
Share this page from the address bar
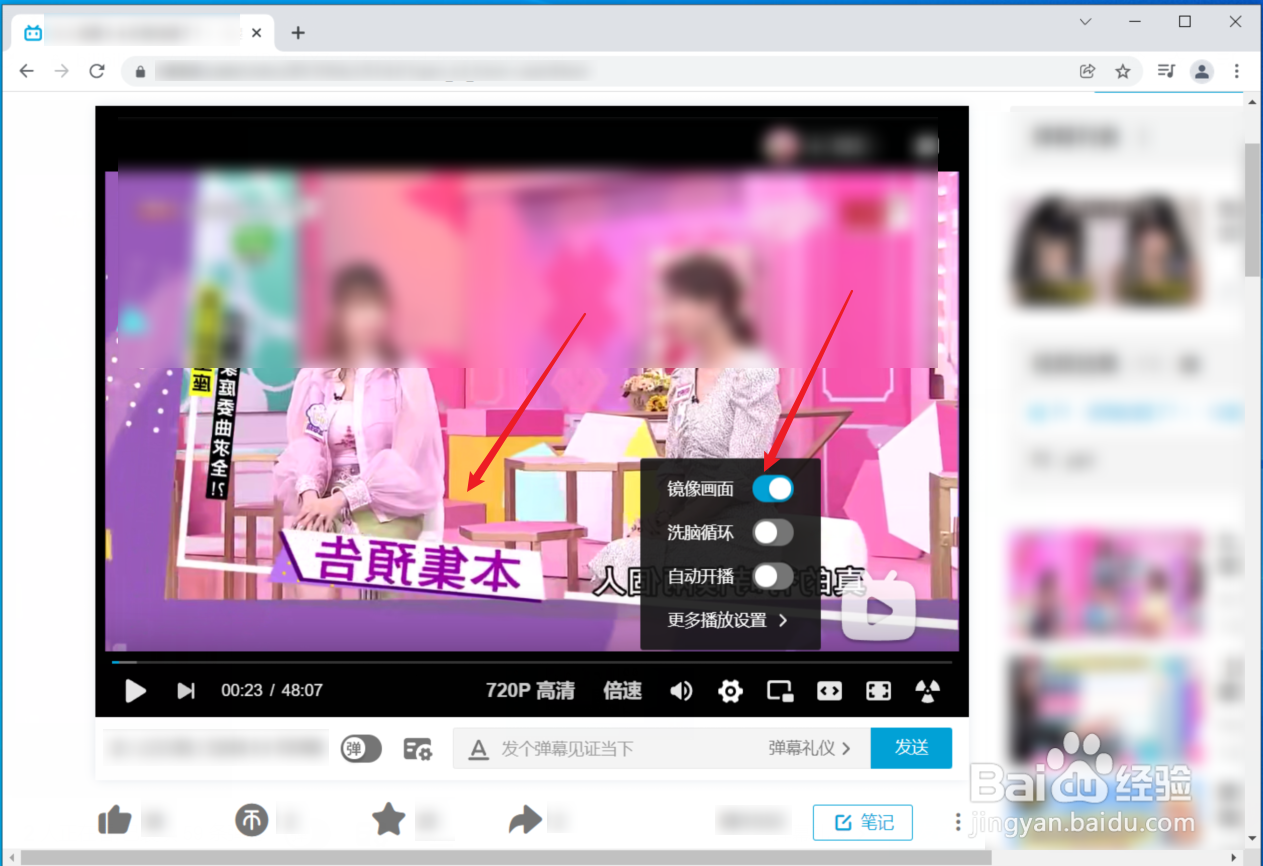(1087, 71)
